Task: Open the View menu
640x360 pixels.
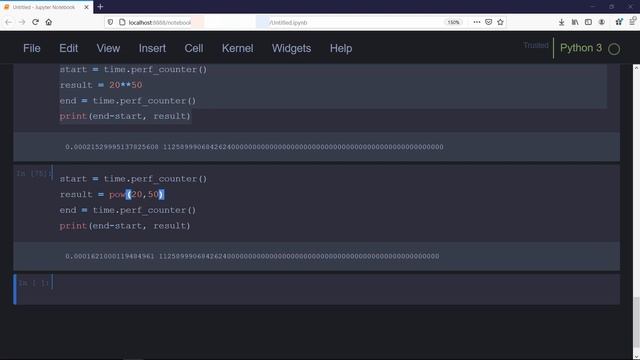Action: click(x=108, y=48)
